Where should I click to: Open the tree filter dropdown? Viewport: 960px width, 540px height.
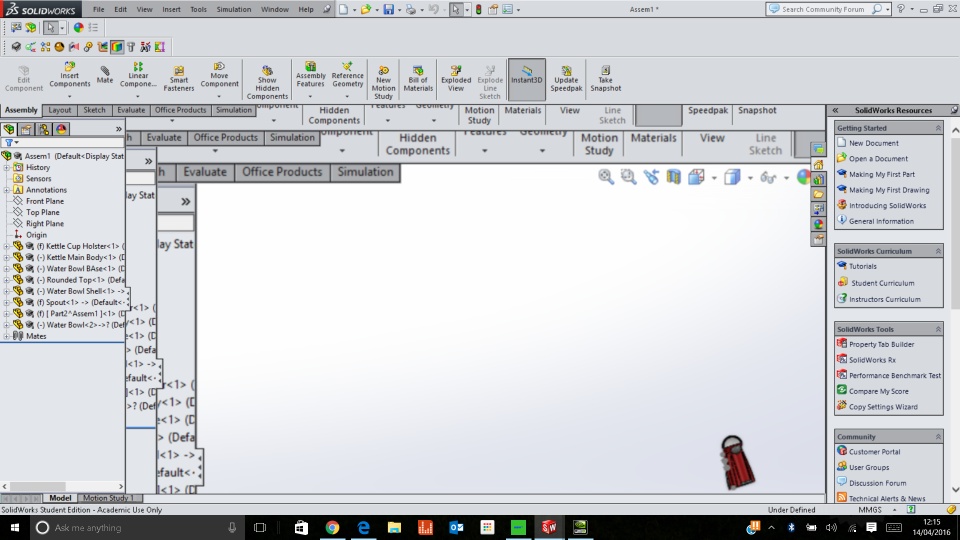pos(12,143)
